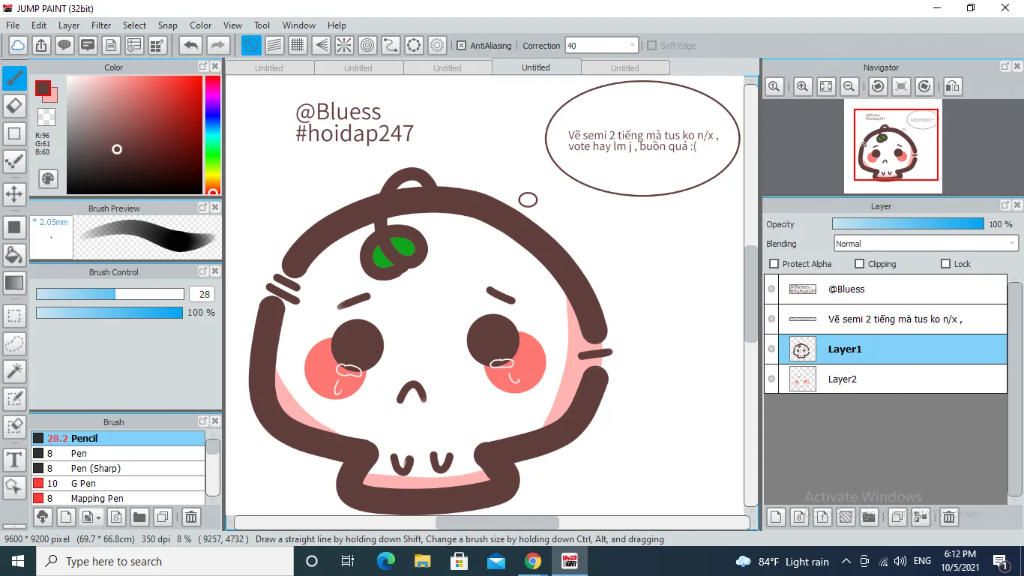Open the Layer menu
Image resolution: width=1024 pixels, height=576 pixels.
tap(69, 25)
